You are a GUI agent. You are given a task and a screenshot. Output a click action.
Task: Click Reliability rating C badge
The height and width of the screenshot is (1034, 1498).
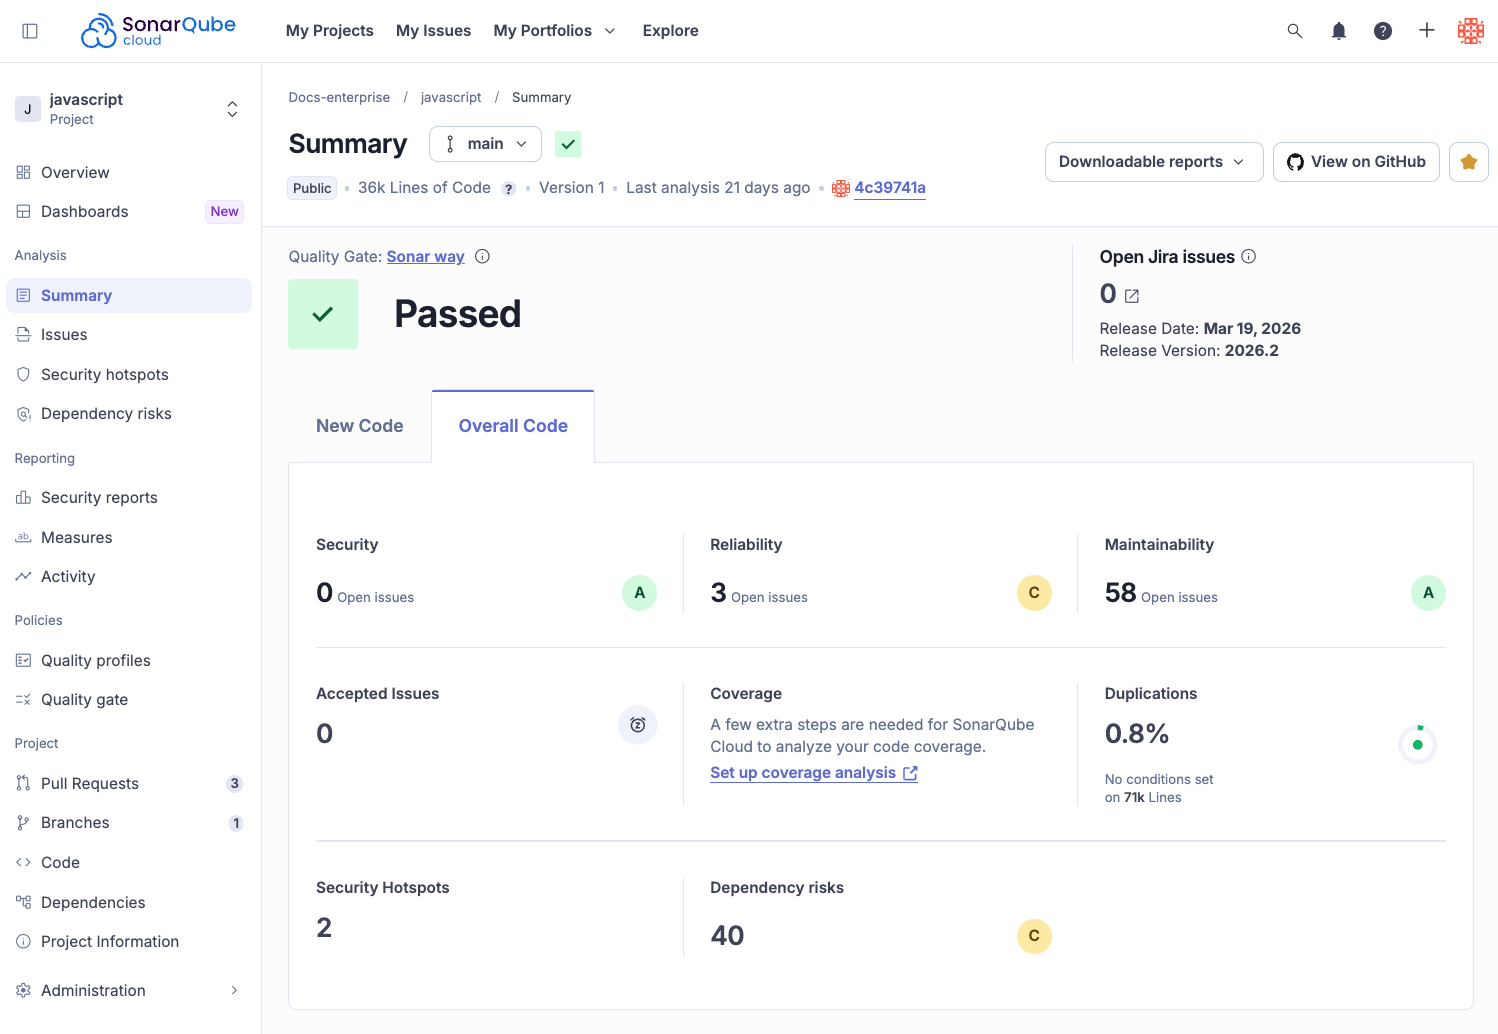tap(1034, 593)
